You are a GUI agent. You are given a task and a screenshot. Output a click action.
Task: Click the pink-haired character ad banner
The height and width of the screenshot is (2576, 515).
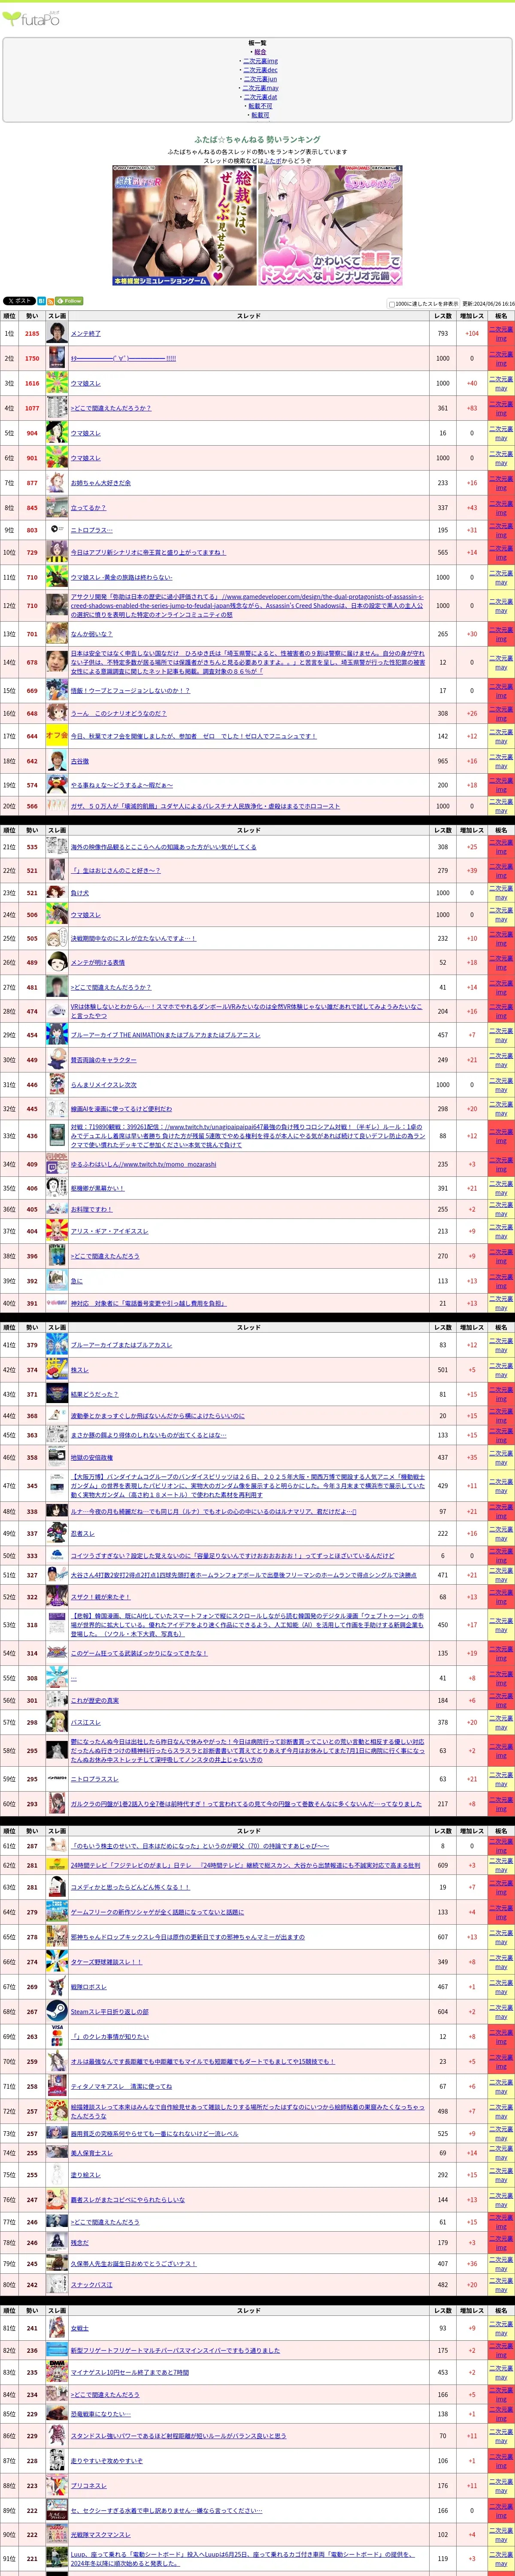330,226
